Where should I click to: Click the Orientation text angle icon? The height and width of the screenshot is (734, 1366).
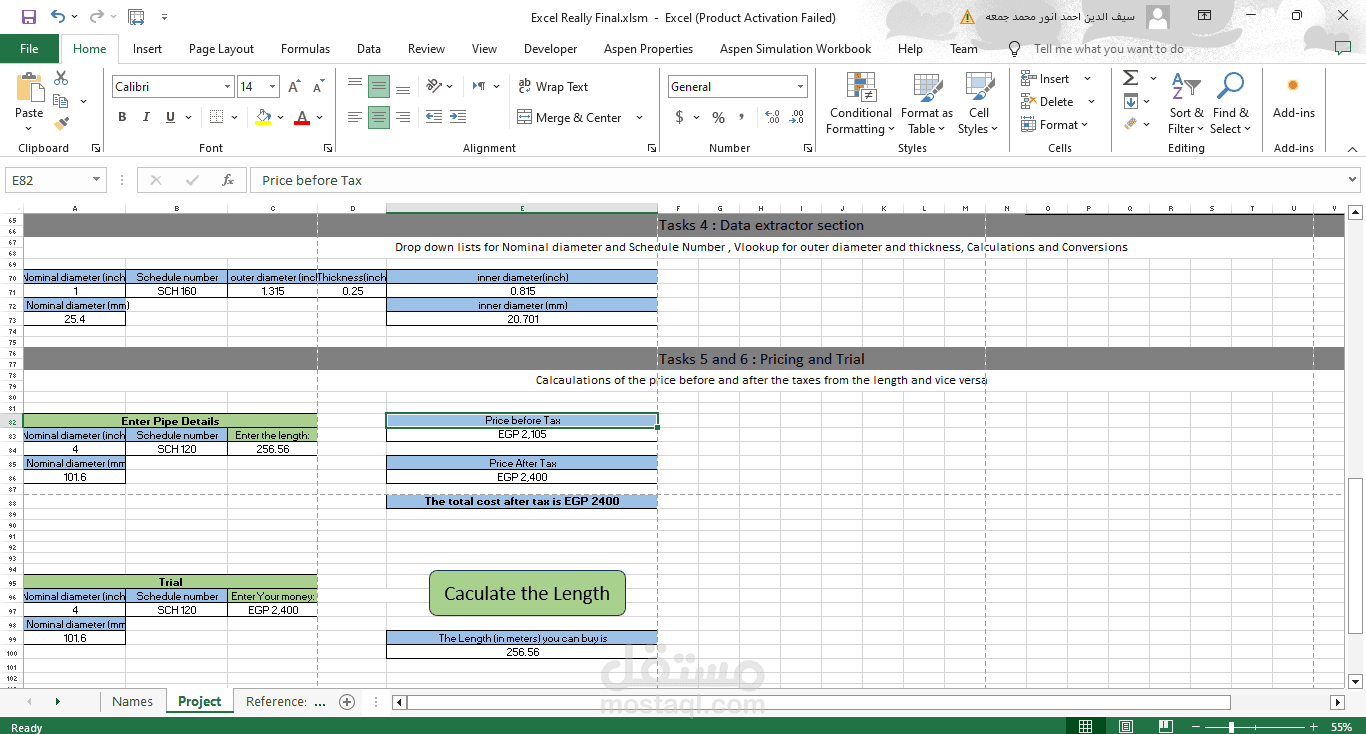(x=433, y=86)
